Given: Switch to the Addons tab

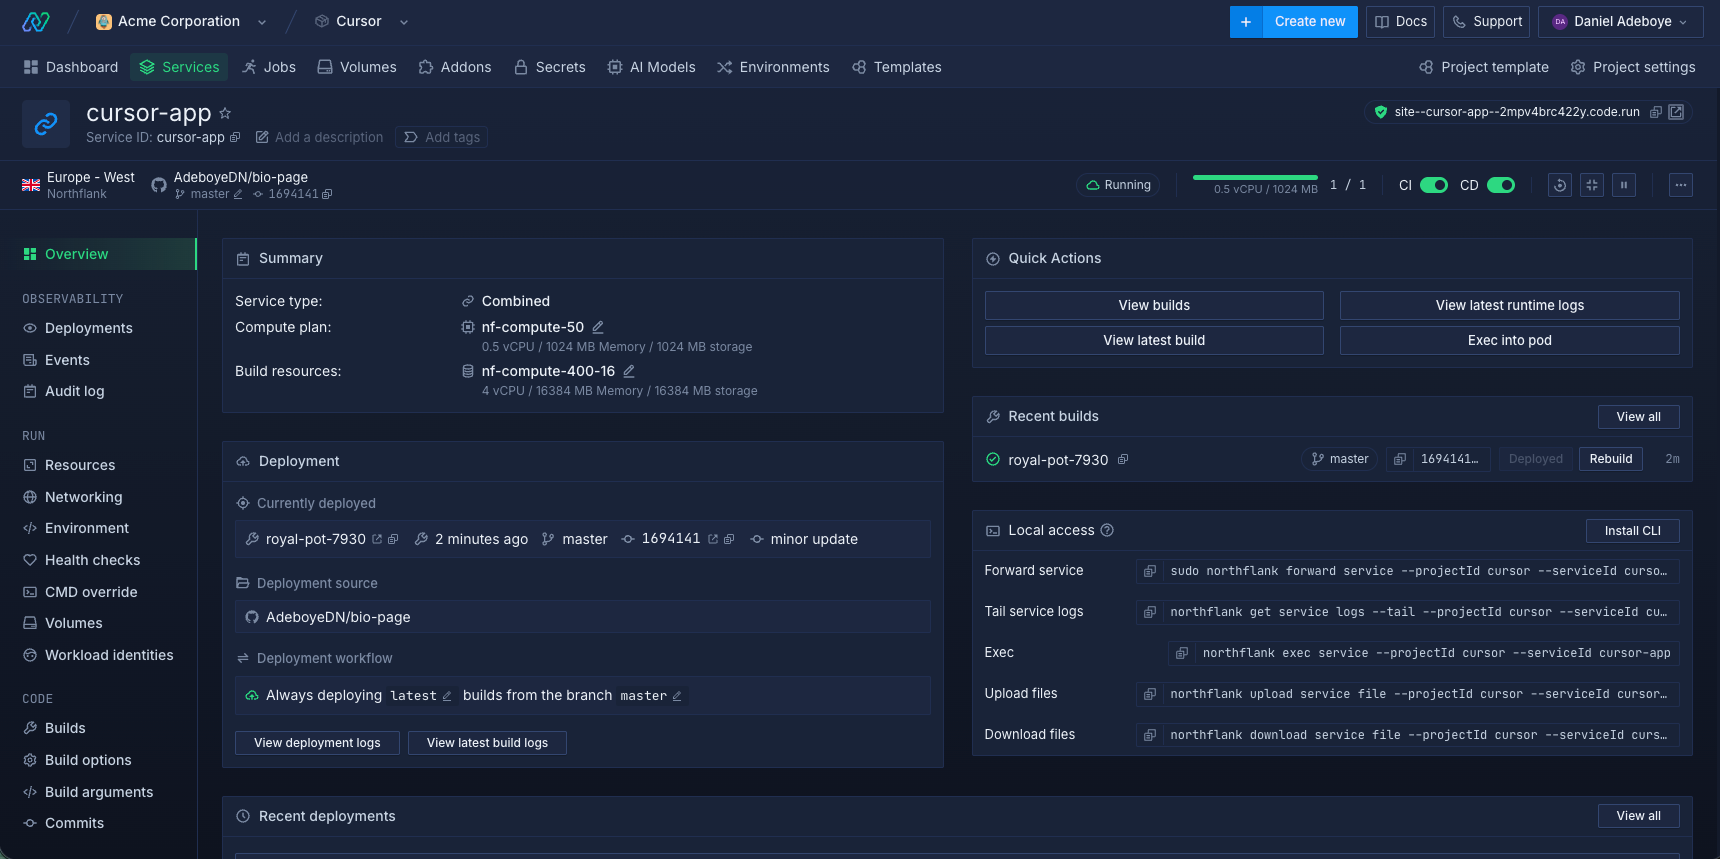Looking at the screenshot, I should (455, 67).
